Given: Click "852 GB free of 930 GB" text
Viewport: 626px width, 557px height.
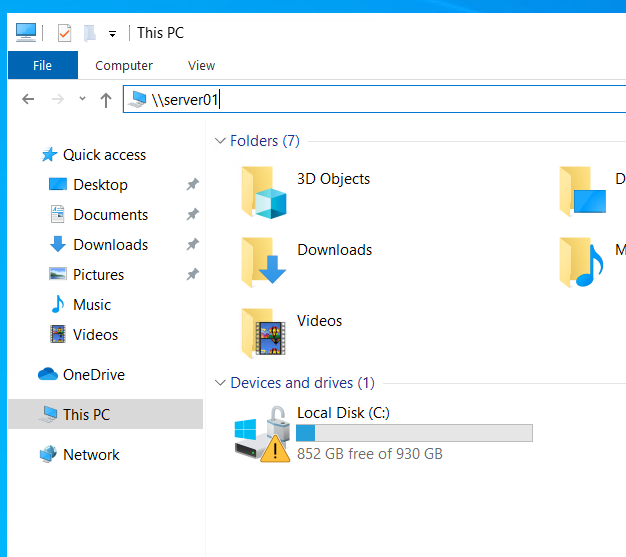Looking at the screenshot, I should [x=370, y=454].
